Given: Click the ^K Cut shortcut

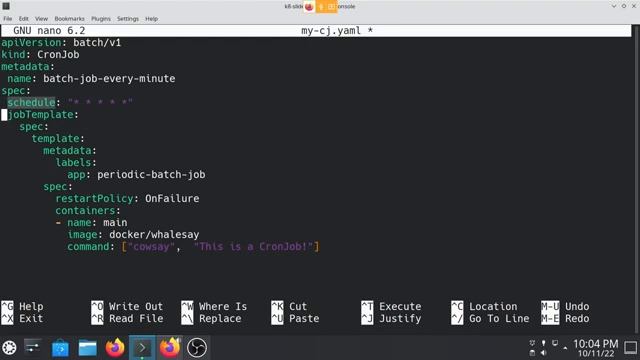Looking at the screenshot, I should (289, 307).
